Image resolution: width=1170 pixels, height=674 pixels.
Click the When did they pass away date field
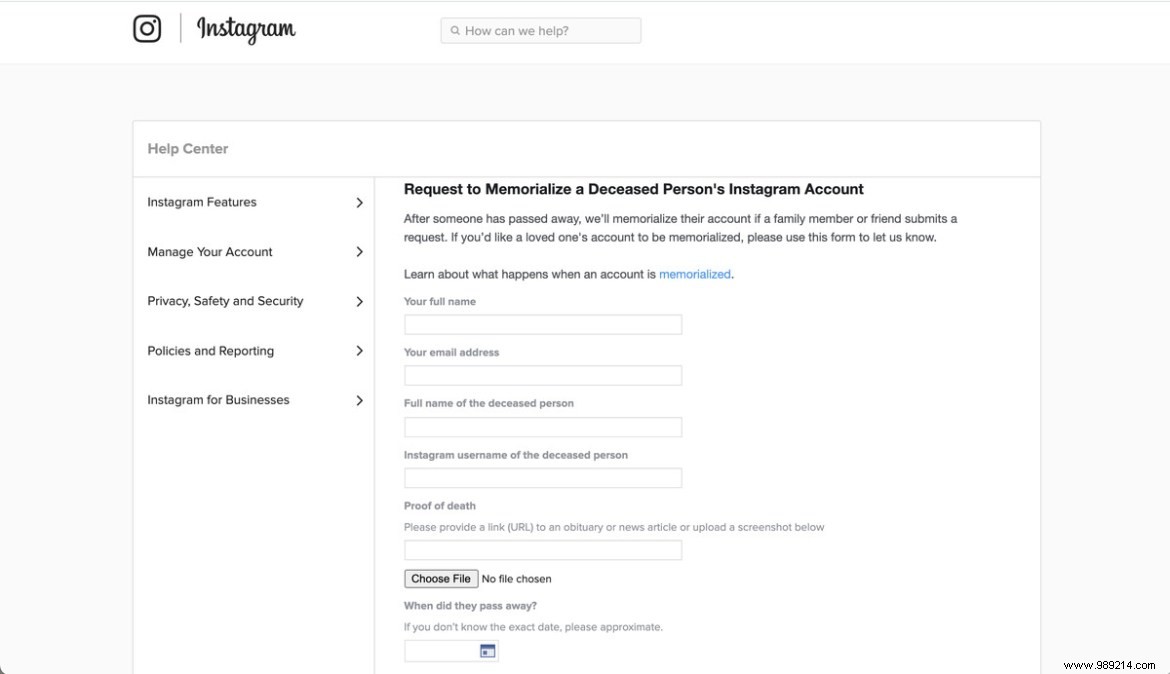(x=440, y=650)
